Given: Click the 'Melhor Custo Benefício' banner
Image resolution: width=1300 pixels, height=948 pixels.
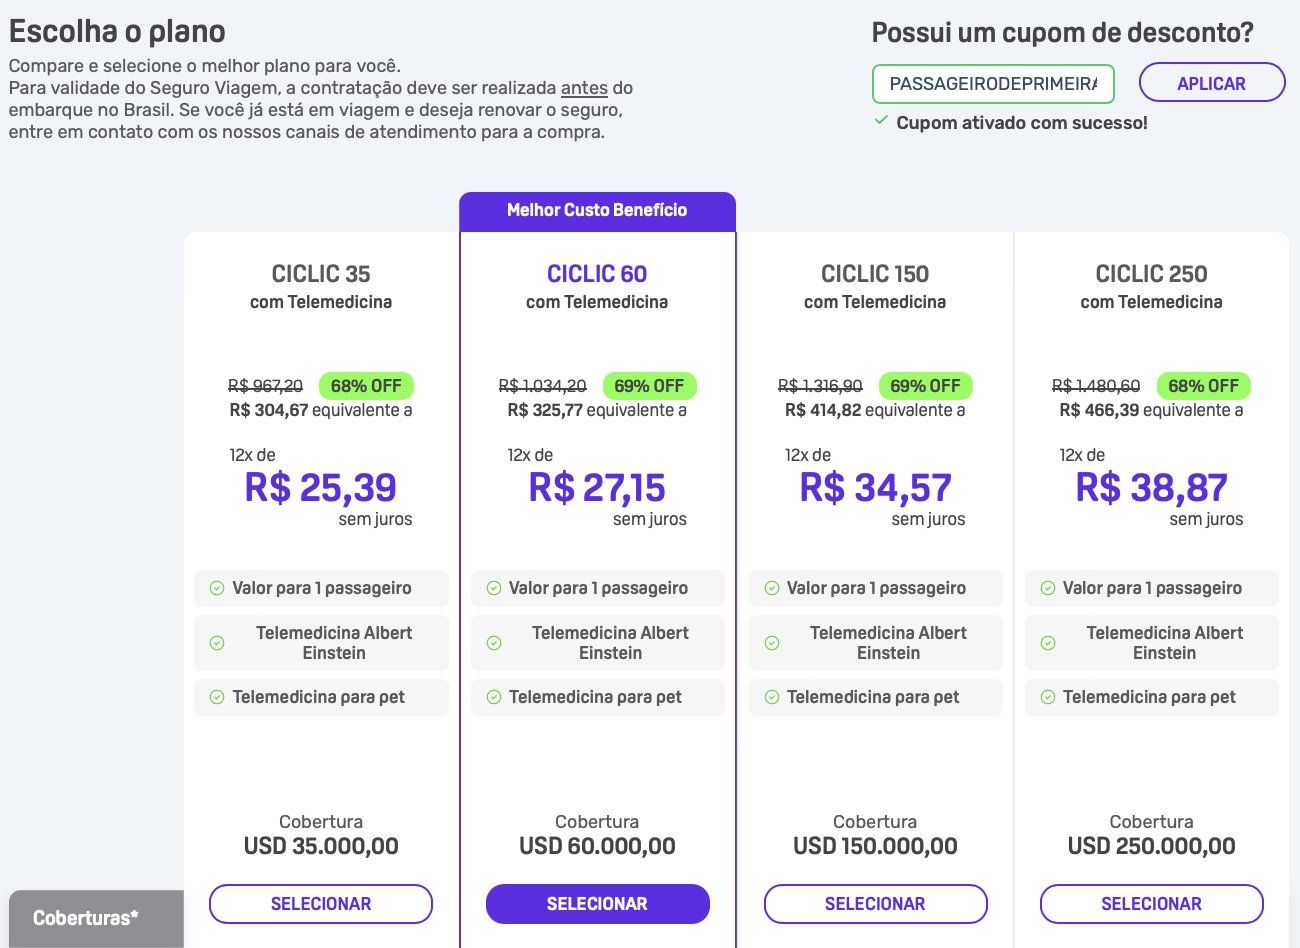Looking at the screenshot, I should click(597, 211).
